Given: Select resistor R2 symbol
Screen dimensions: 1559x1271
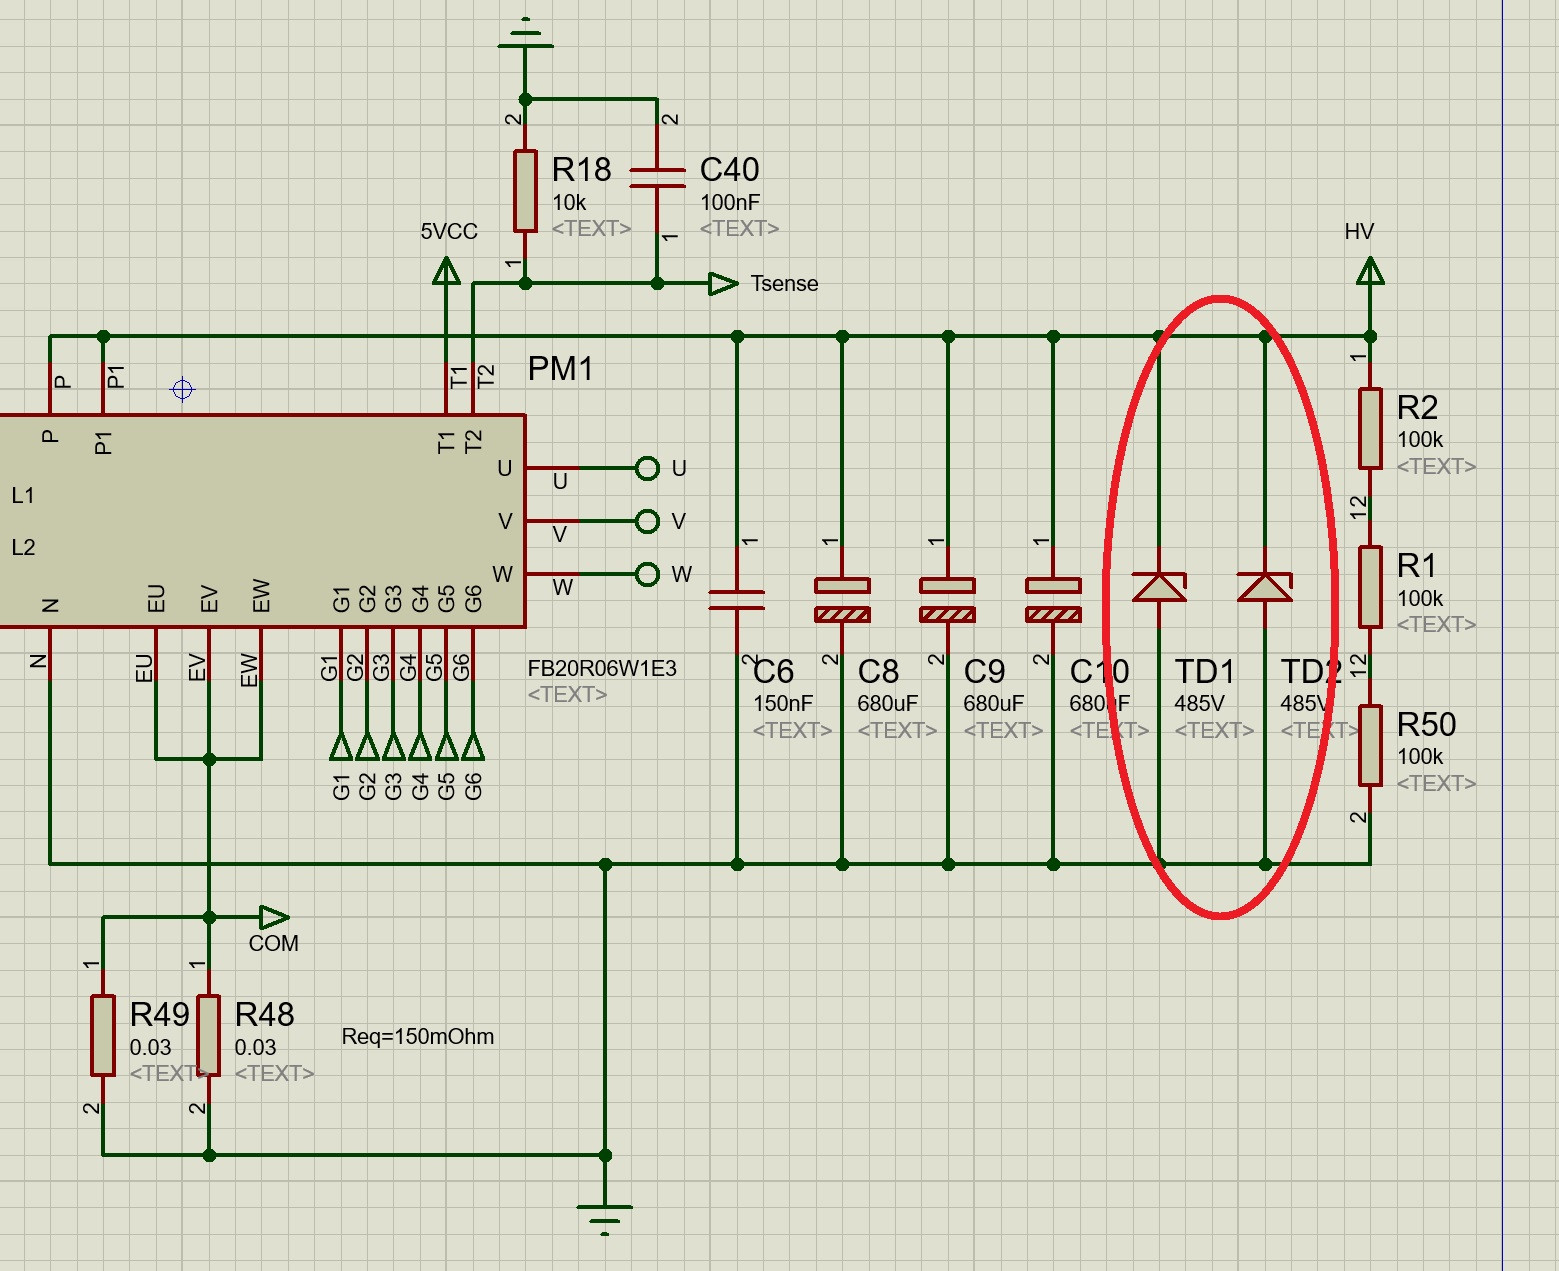Looking at the screenshot, I should click(1370, 429).
